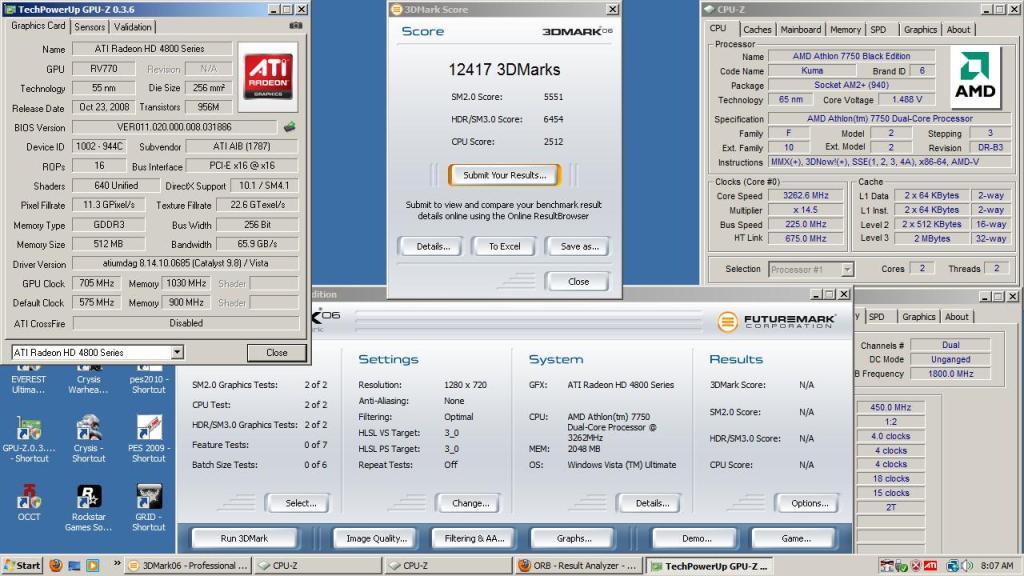This screenshot has height=576, width=1024.
Task: Click the GPU-Z screenshot camera icon
Action: (x=296, y=25)
